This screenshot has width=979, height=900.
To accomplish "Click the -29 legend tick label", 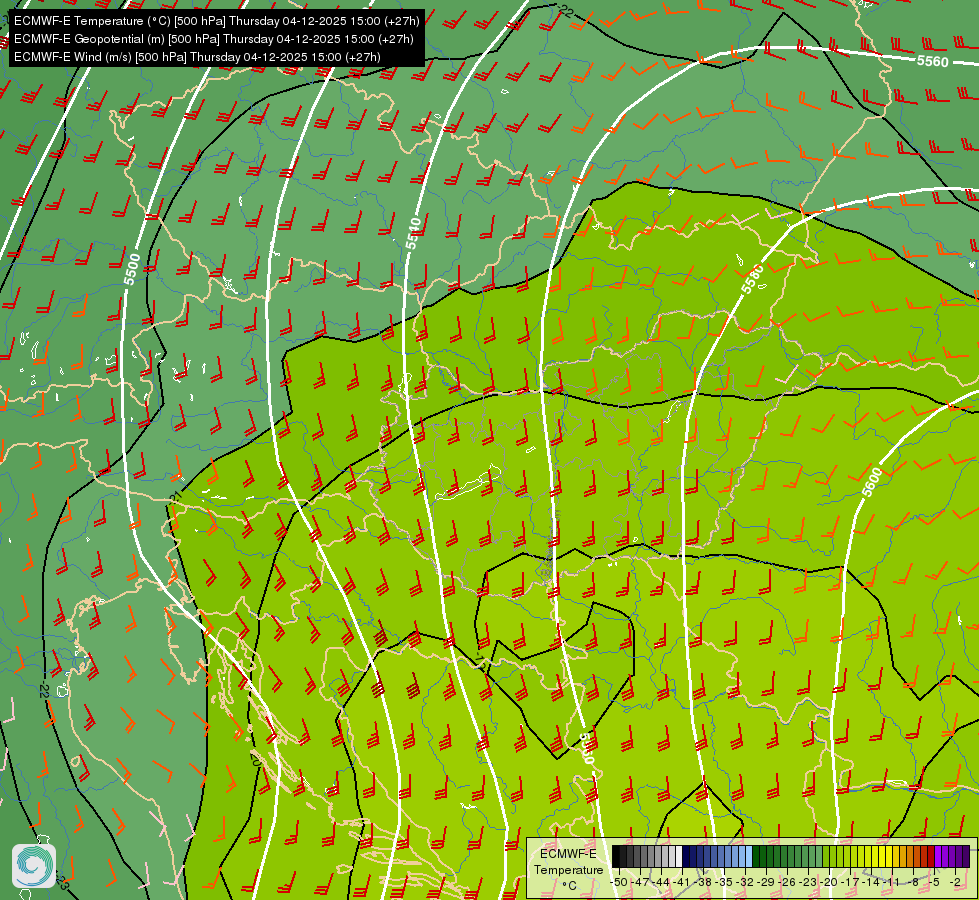I will click(x=765, y=883).
